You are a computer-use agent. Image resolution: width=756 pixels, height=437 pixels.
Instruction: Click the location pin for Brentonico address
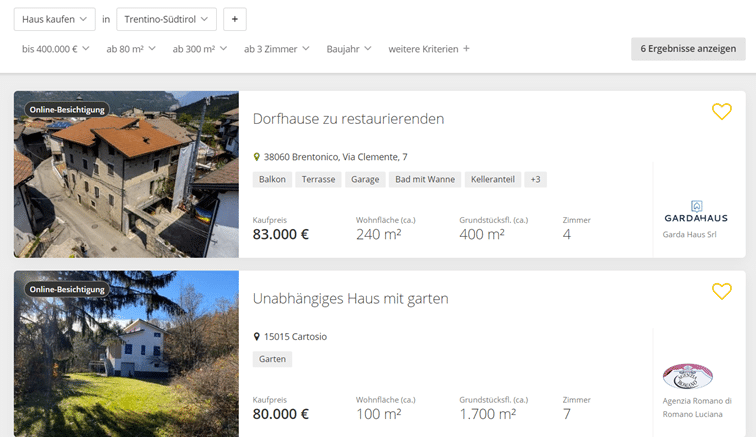pos(257,157)
